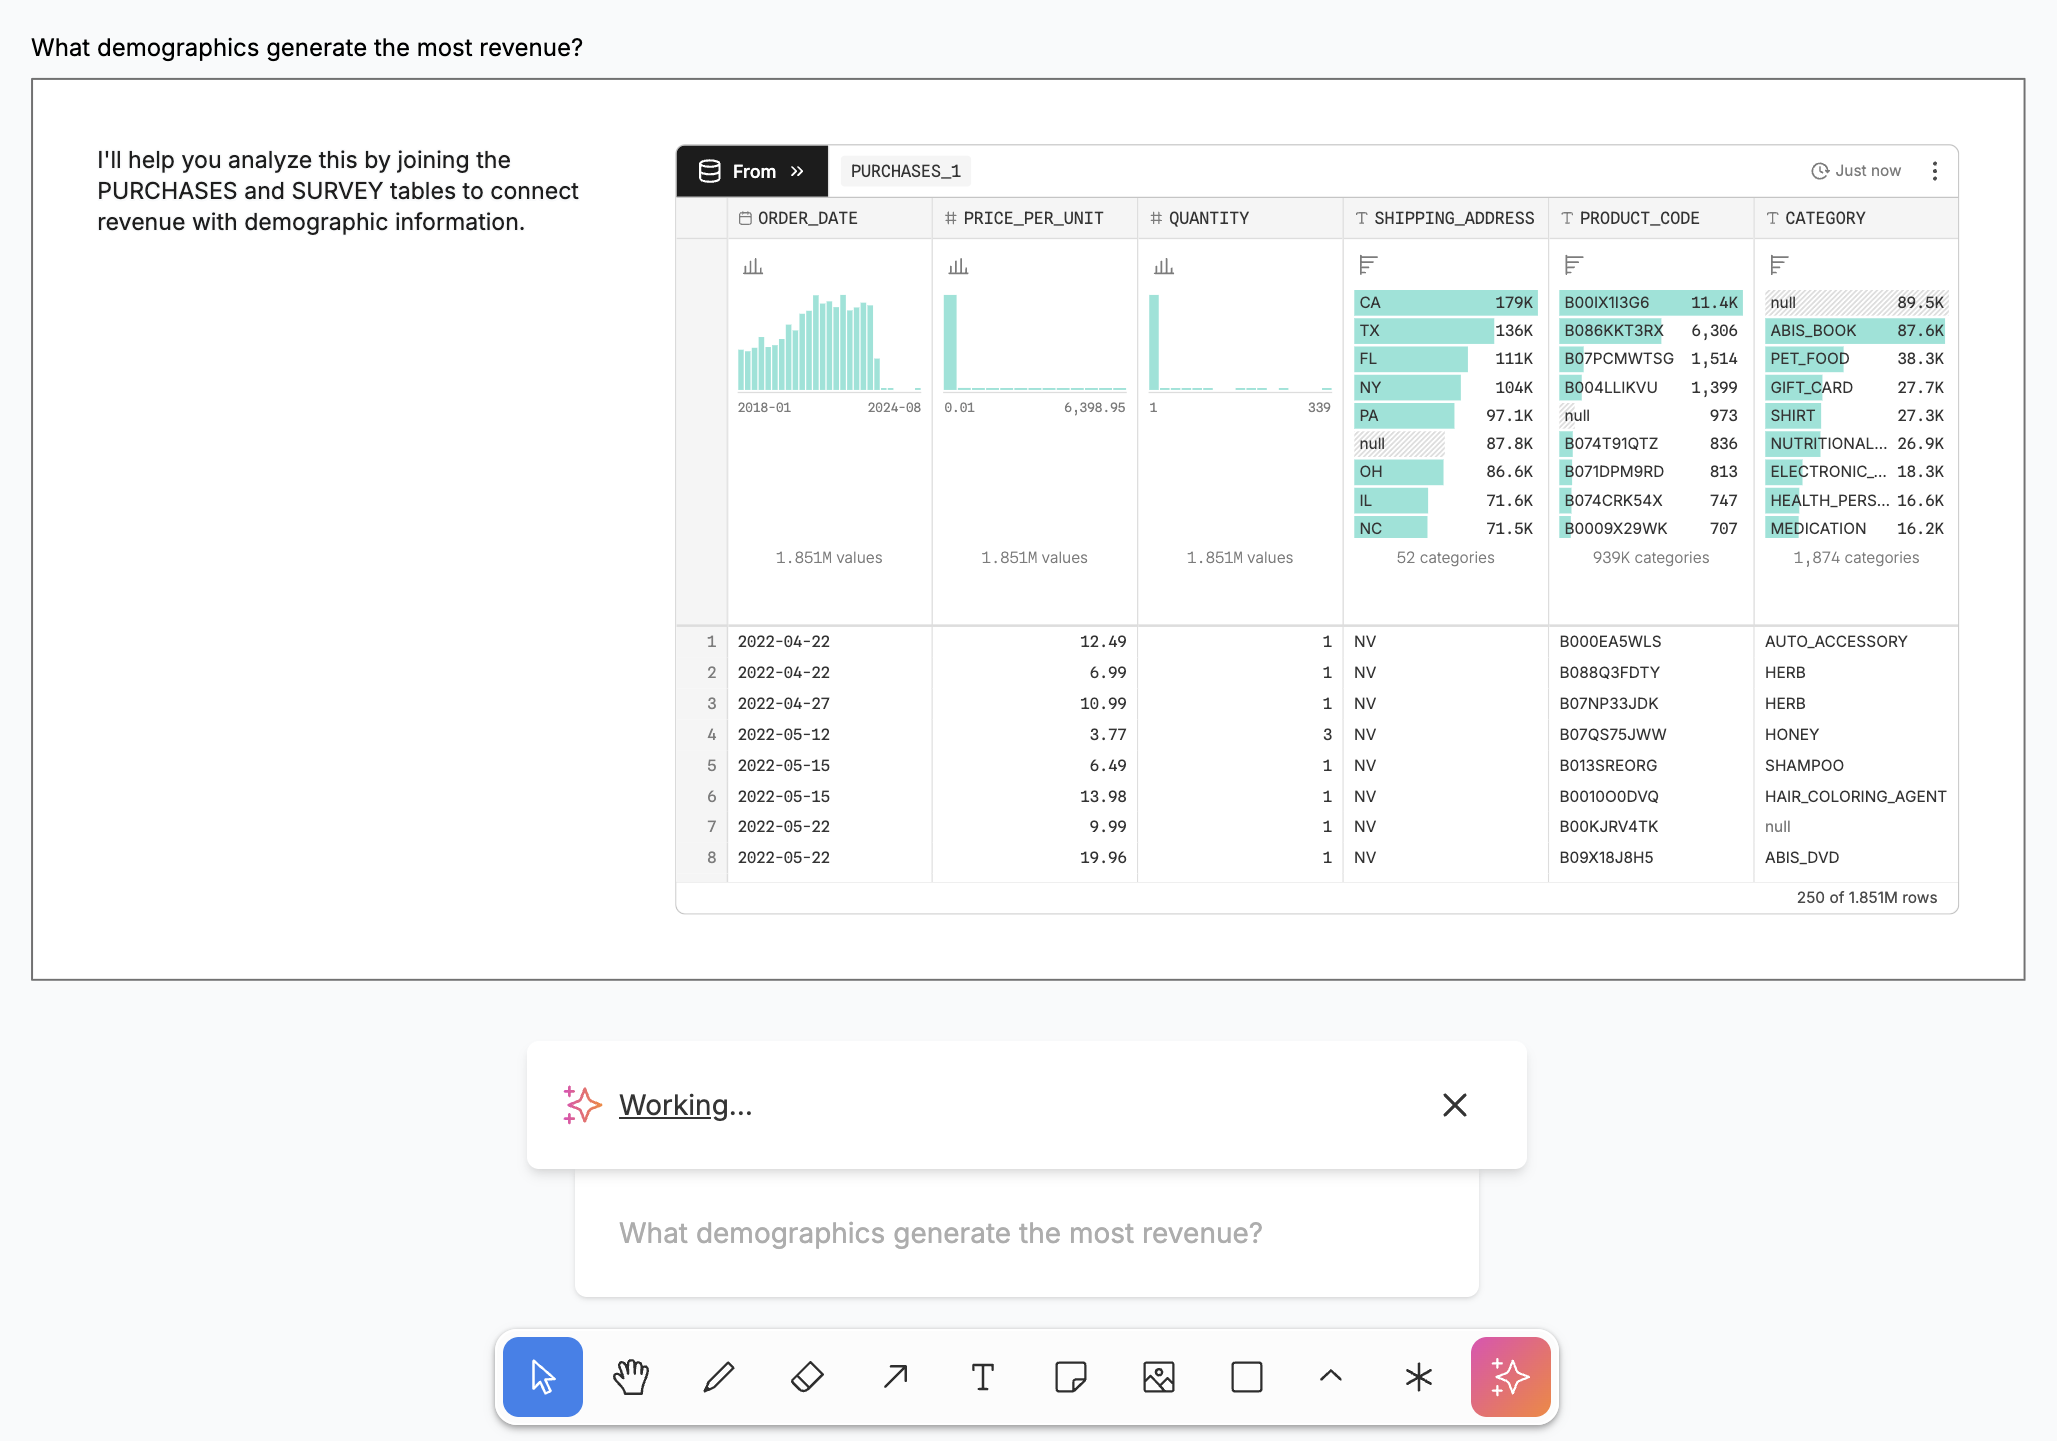Image resolution: width=2057 pixels, height=1441 pixels.
Task: Open the three-dot options menu on the table
Action: (x=1935, y=170)
